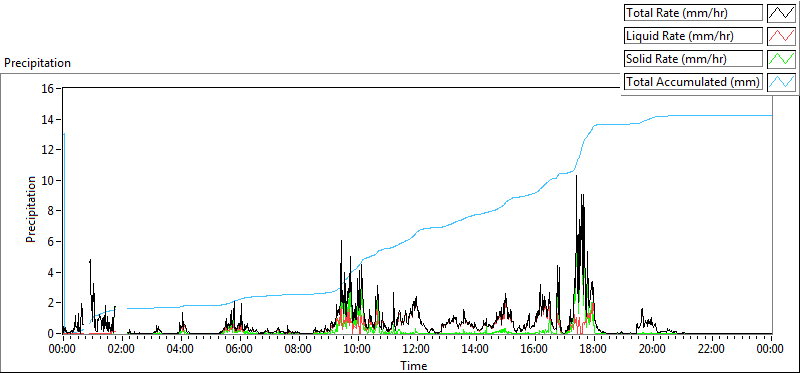Click the tallest black rate spike above 10
800x373 pixels.
click(577, 177)
